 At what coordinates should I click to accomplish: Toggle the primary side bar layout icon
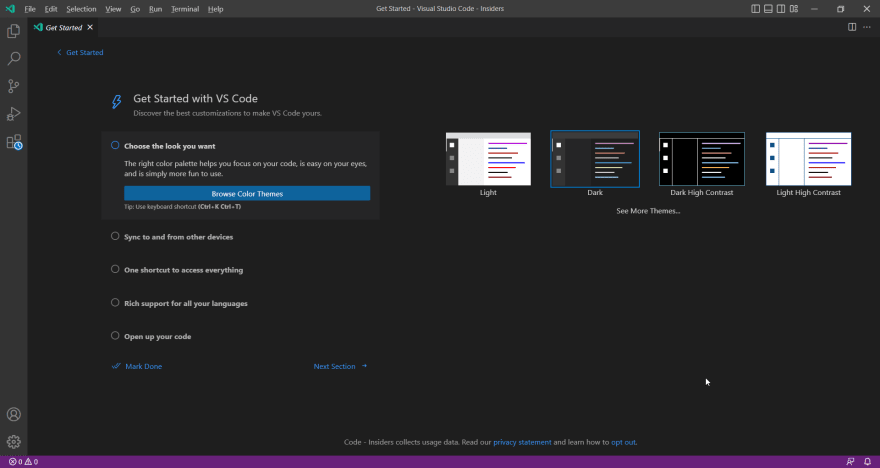(x=756, y=9)
